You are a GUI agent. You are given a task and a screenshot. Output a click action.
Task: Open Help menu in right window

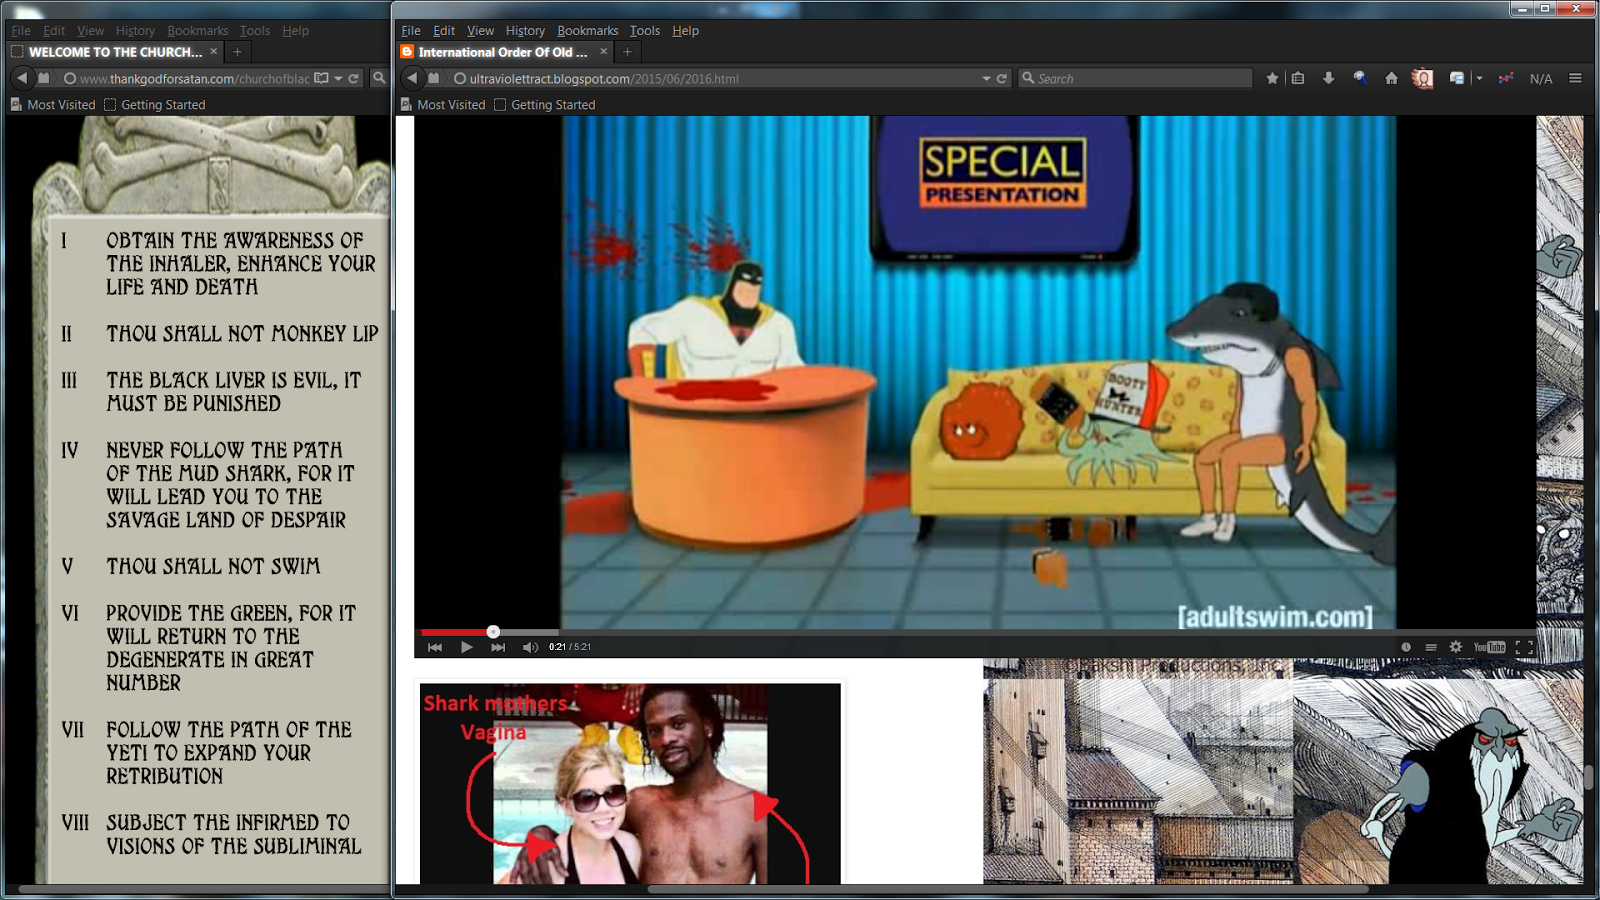(685, 31)
